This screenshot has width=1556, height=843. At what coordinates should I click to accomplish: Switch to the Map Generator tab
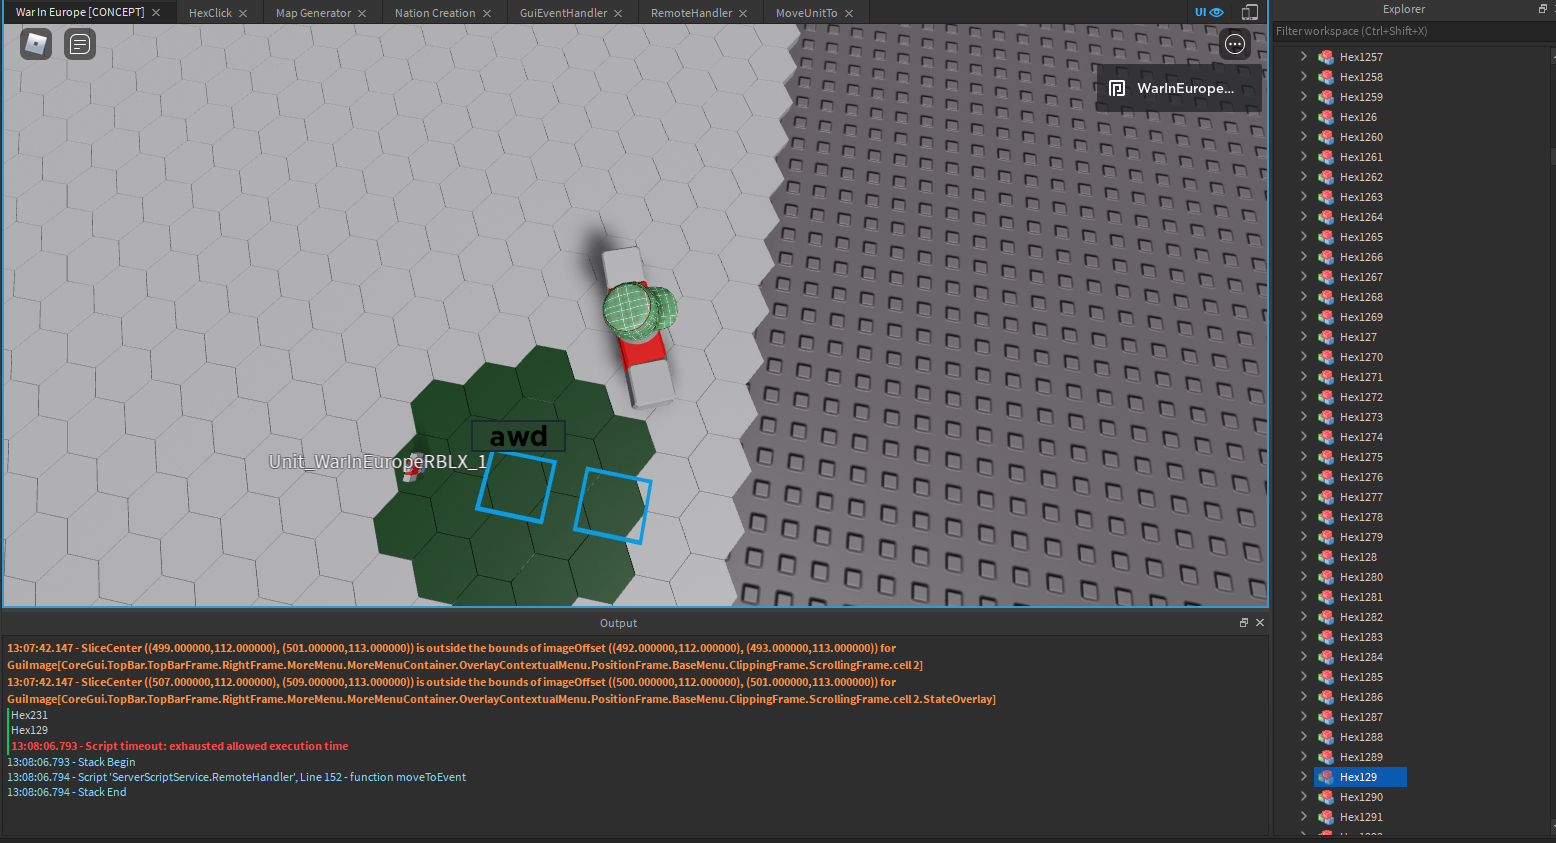[313, 13]
